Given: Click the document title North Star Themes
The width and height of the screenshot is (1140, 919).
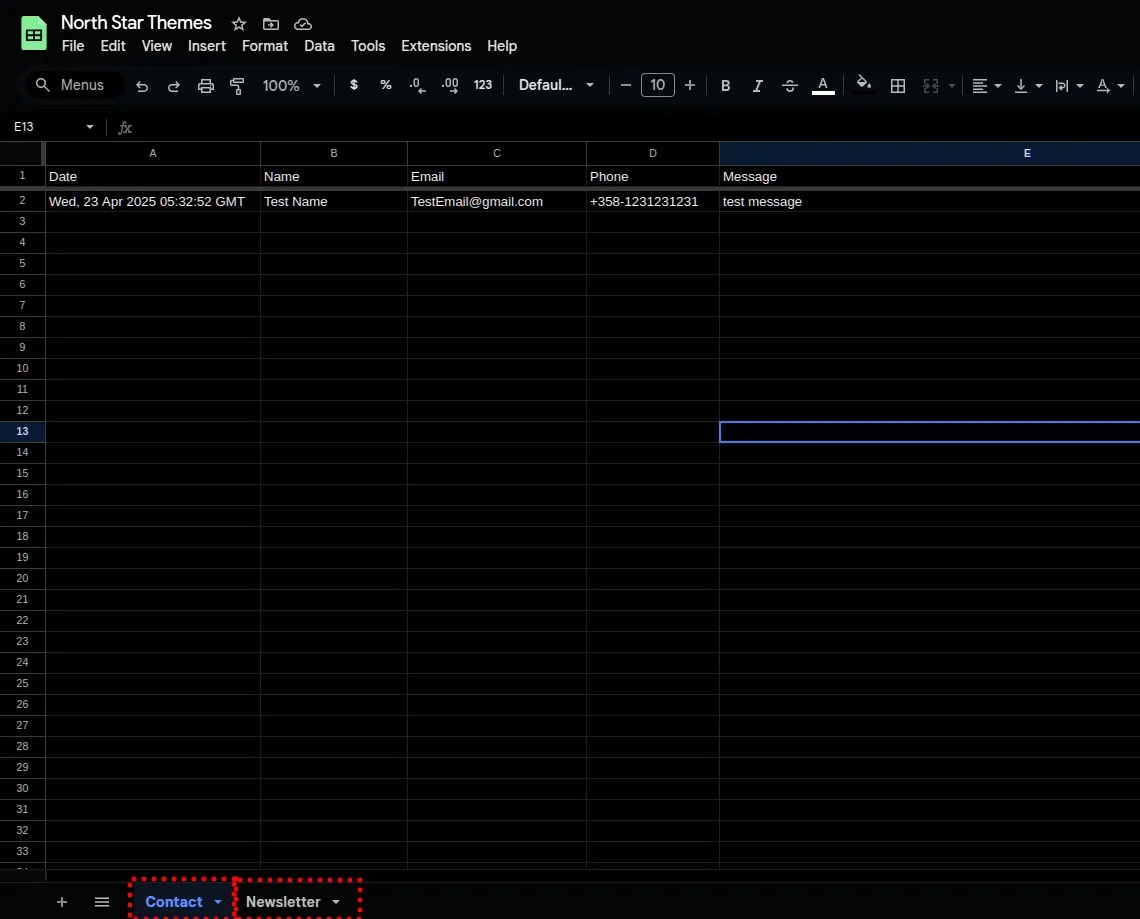Looking at the screenshot, I should [x=136, y=23].
